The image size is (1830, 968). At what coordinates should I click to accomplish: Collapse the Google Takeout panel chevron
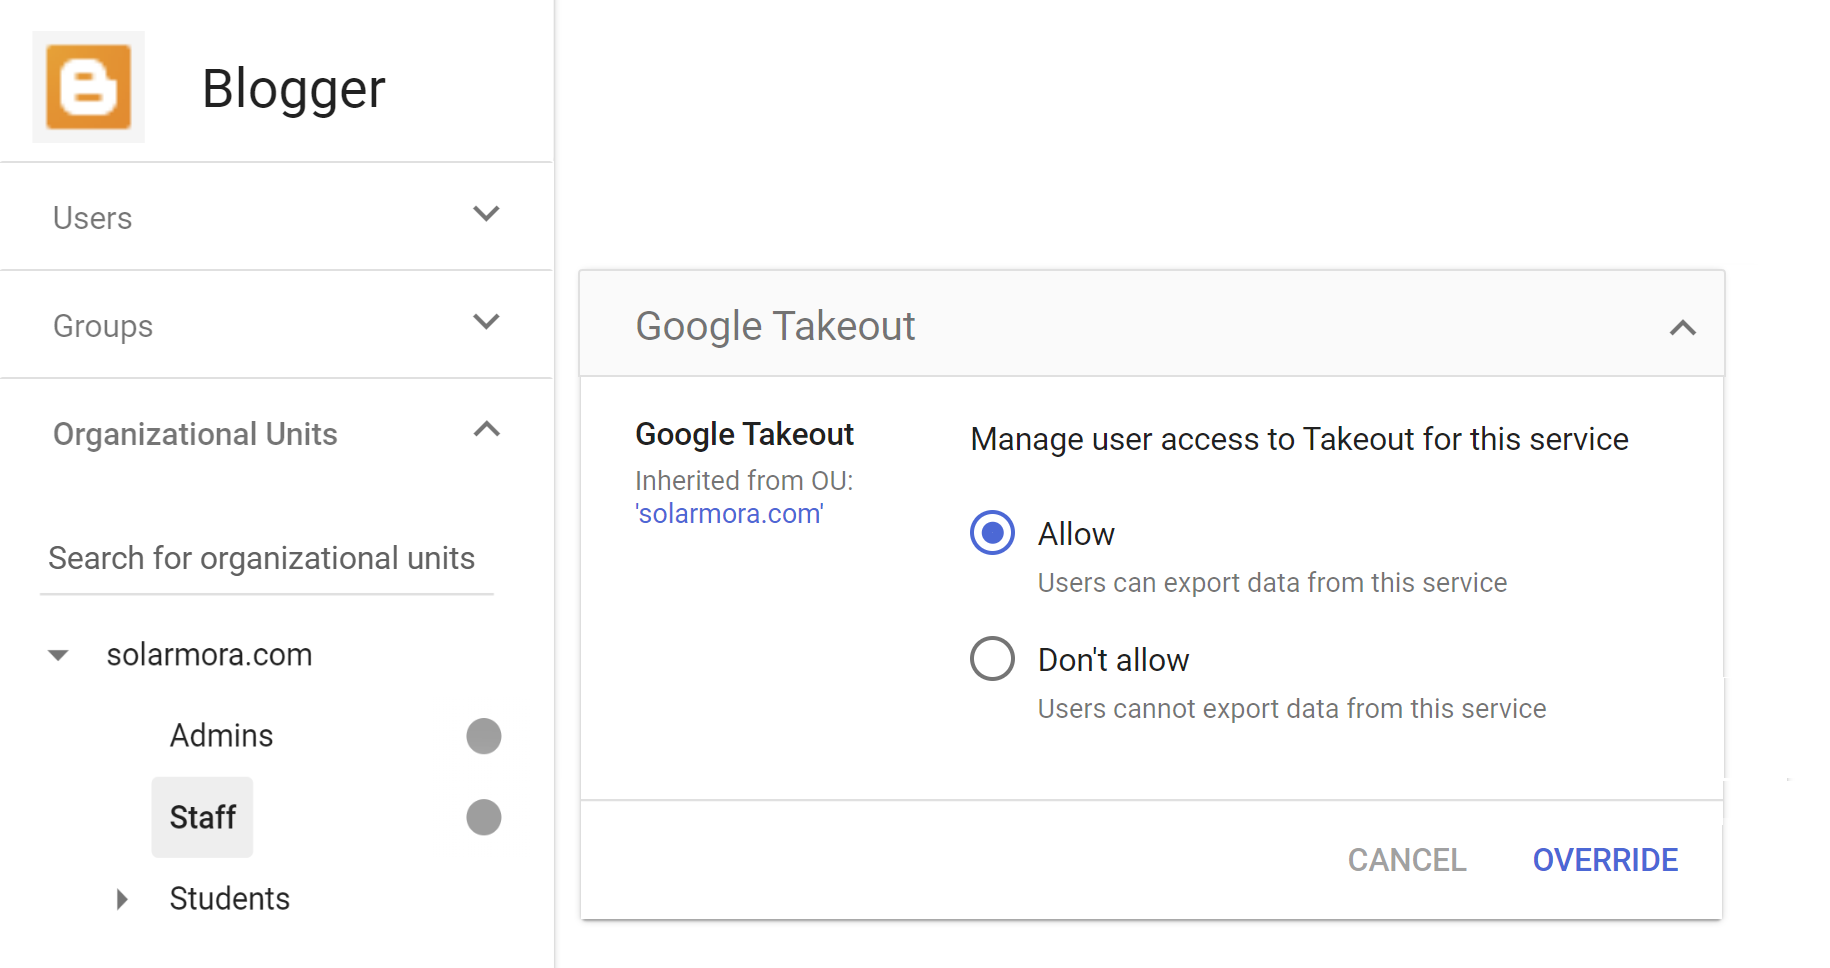(x=1682, y=328)
